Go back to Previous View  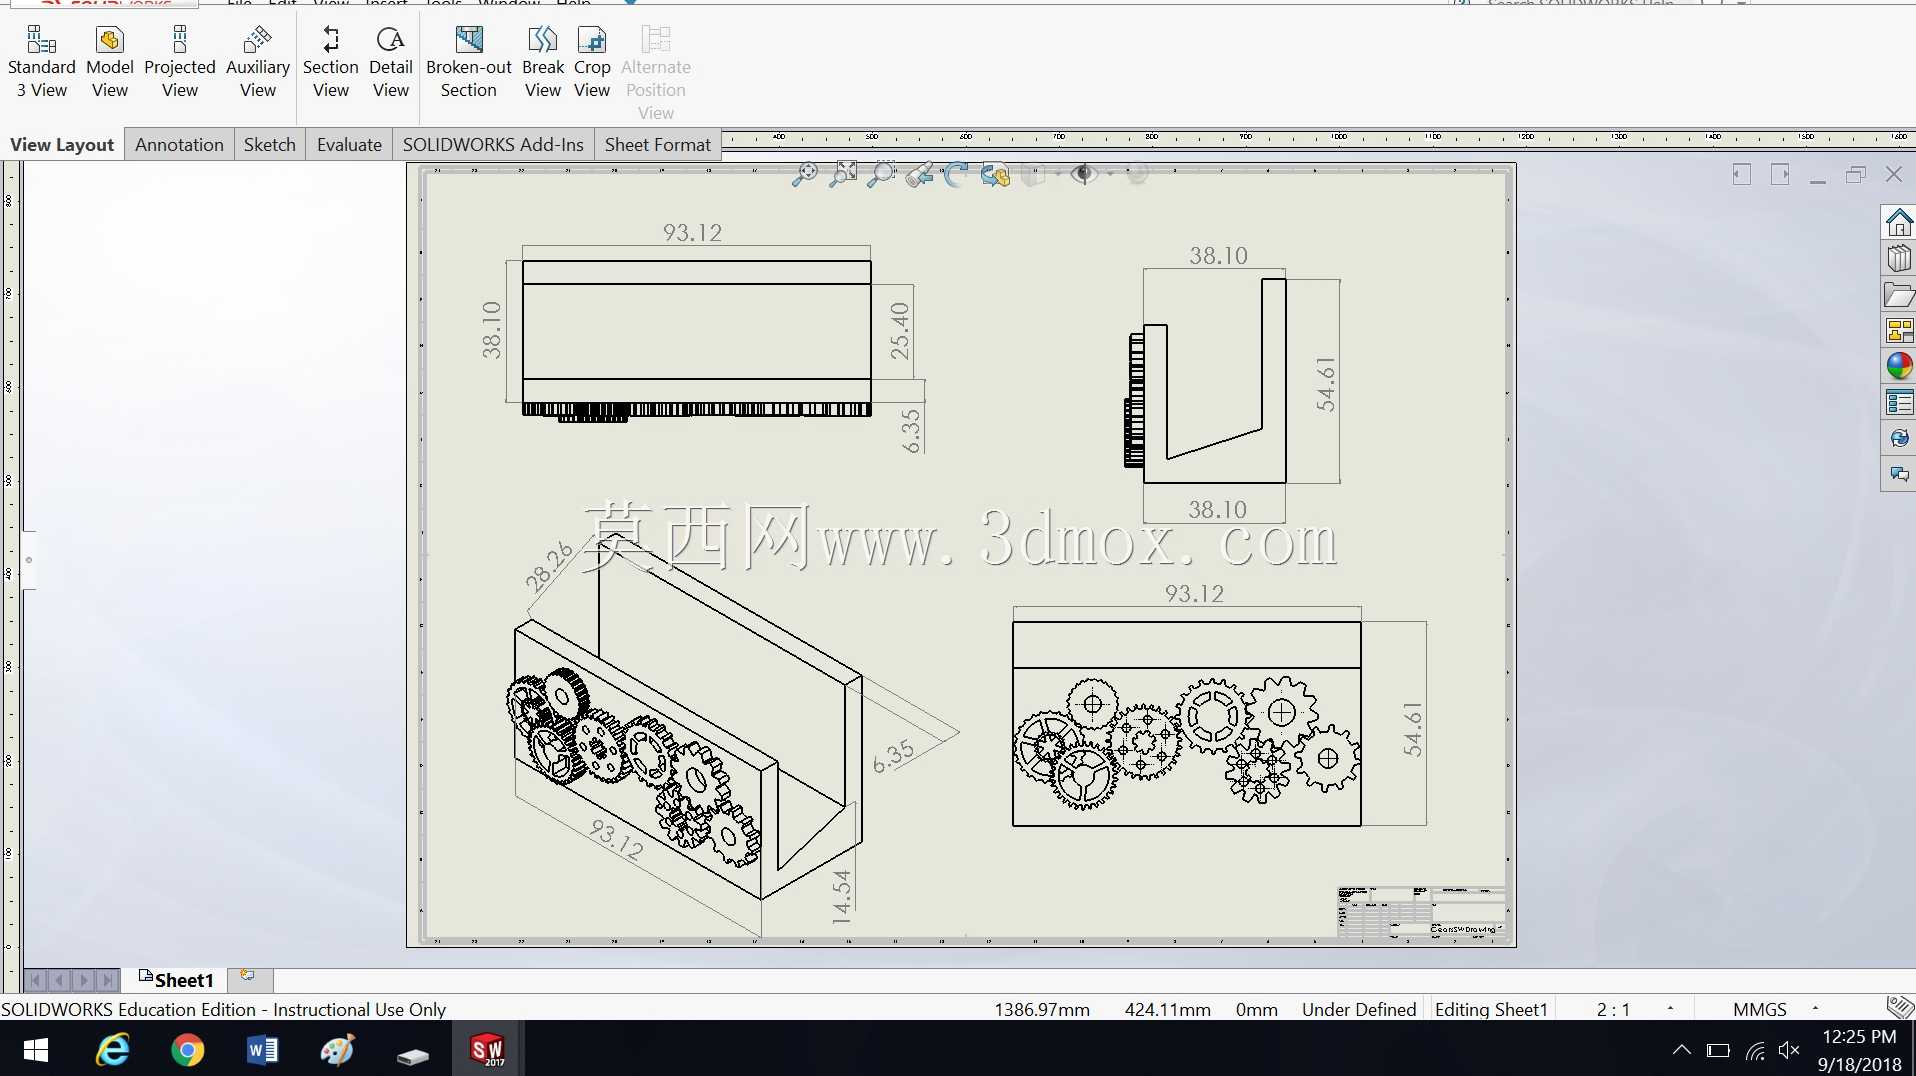coord(919,175)
